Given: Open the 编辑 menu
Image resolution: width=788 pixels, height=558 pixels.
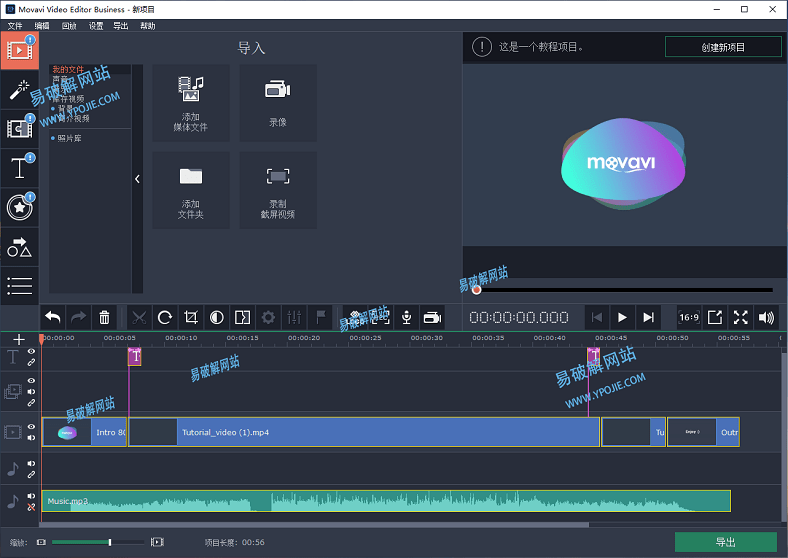Looking at the screenshot, I should point(42,26).
